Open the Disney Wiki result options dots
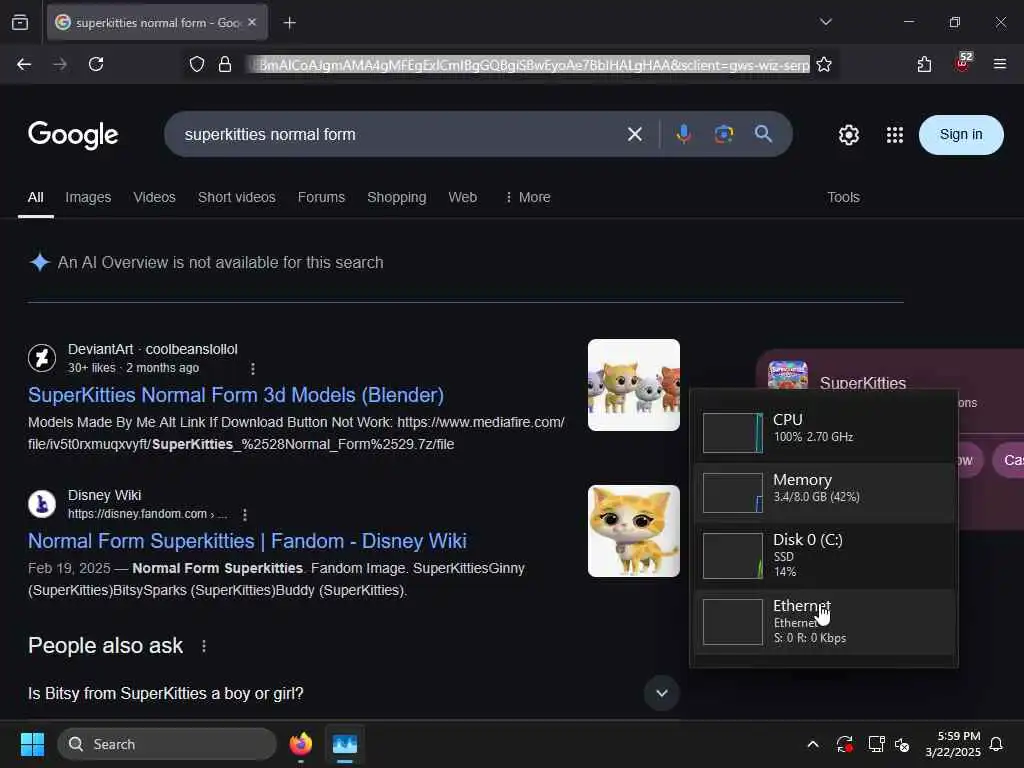The height and width of the screenshot is (768, 1024). pyautogui.click(x=245, y=515)
